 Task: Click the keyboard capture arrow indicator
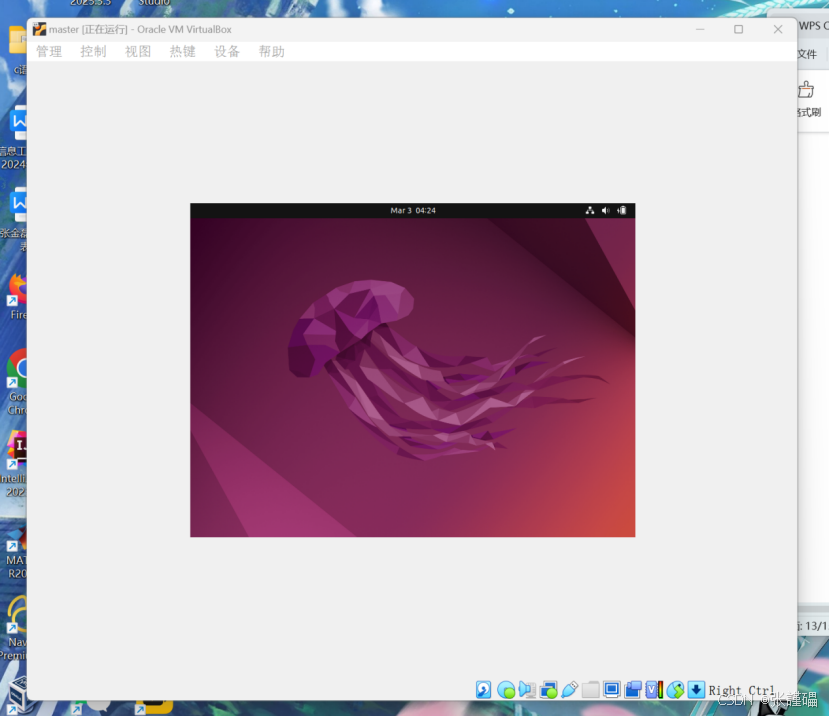697,690
